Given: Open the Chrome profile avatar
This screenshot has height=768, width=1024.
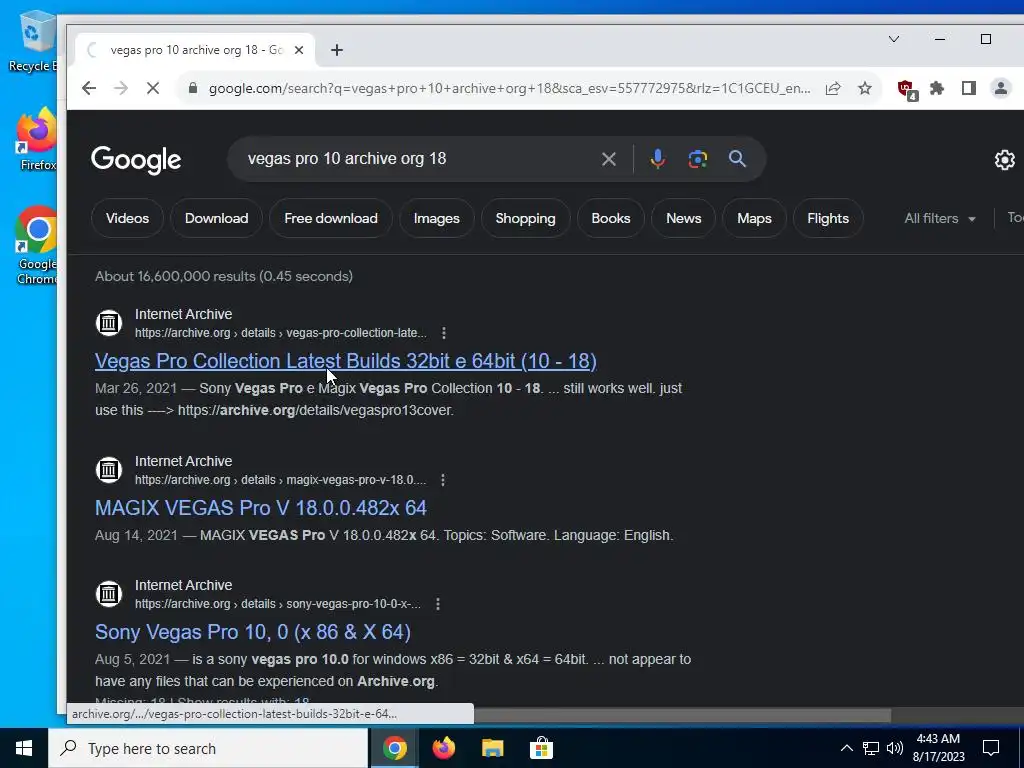Looking at the screenshot, I should [1000, 88].
